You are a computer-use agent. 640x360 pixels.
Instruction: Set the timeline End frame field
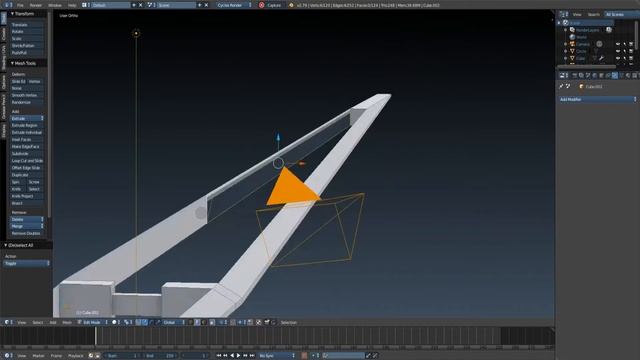[161, 356]
